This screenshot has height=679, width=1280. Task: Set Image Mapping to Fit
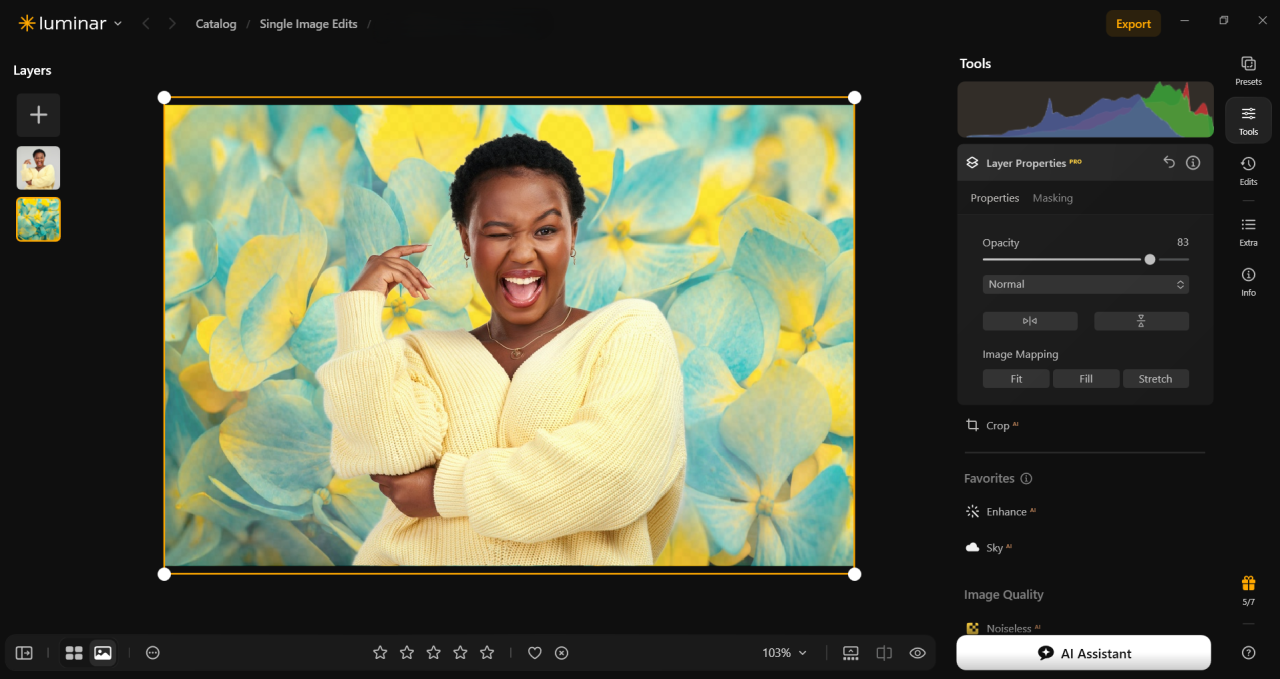coord(1016,379)
